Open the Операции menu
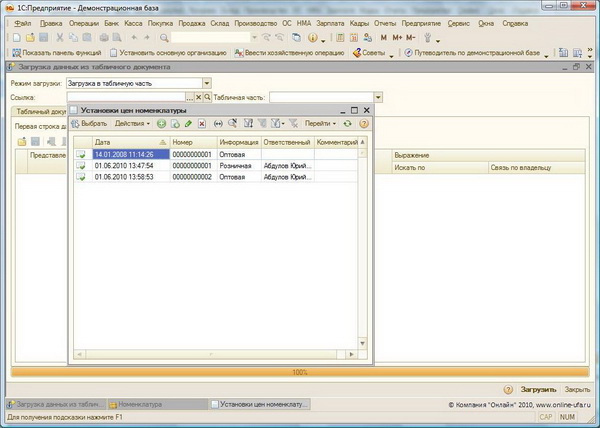Viewport: 600px width, 428px height. coord(84,23)
